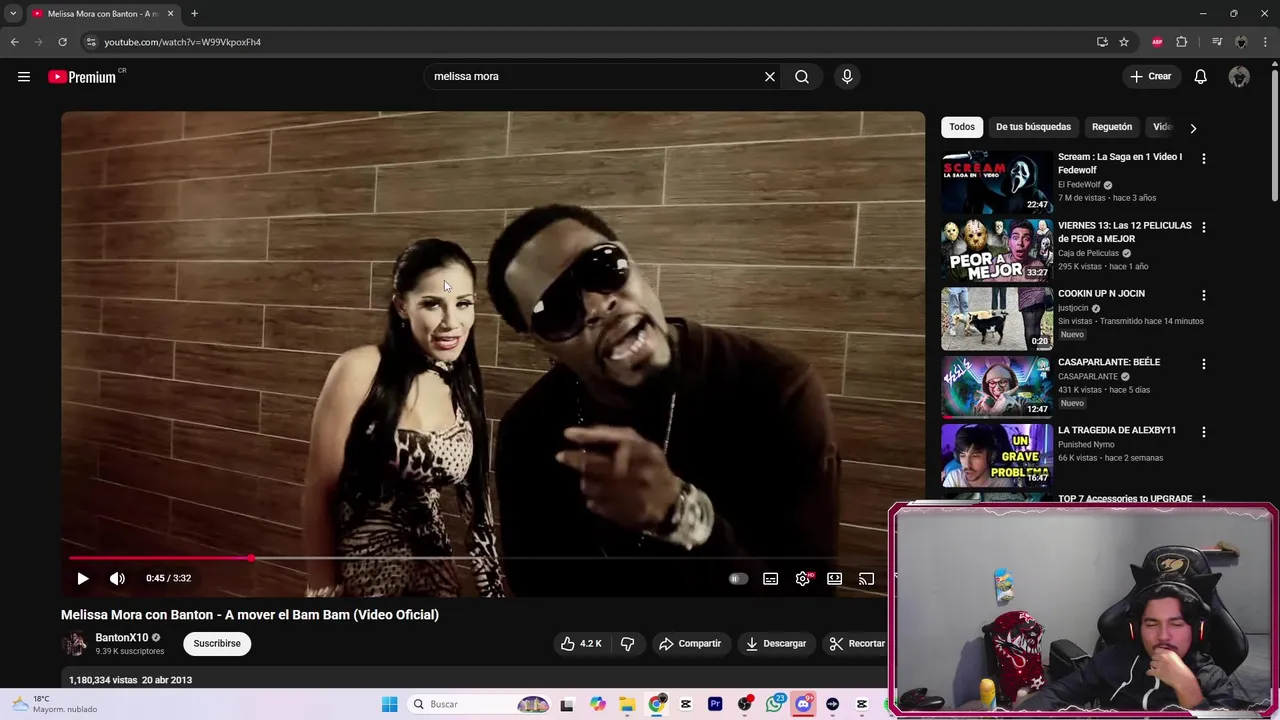Click the Descargar download button
Screen dimensions: 1280x720
pyautogui.click(x=776, y=643)
